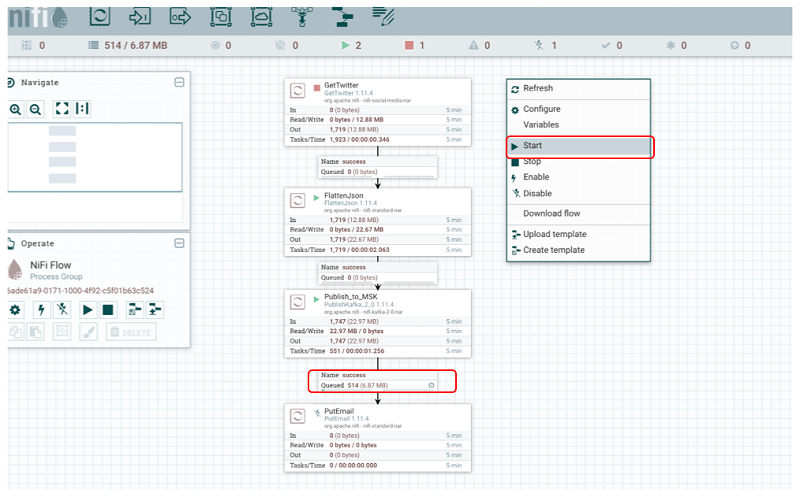The image size is (800, 497).
Task: Collapse the Navigate panel
Action: pyautogui.click(x=179, y=82)
